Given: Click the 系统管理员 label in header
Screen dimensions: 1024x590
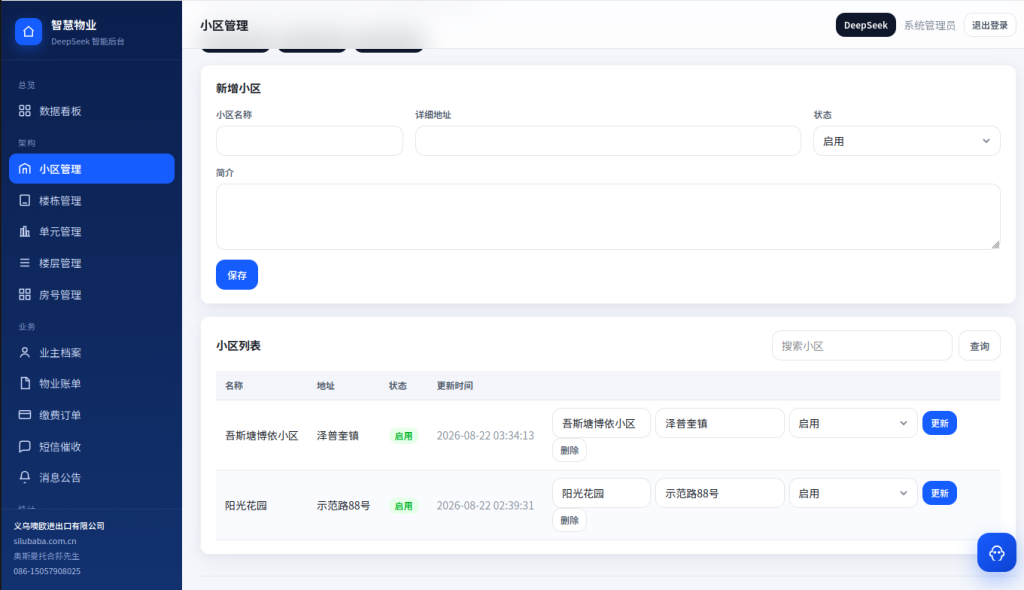Looking at the screenshot, I should (x=929, y=25).
